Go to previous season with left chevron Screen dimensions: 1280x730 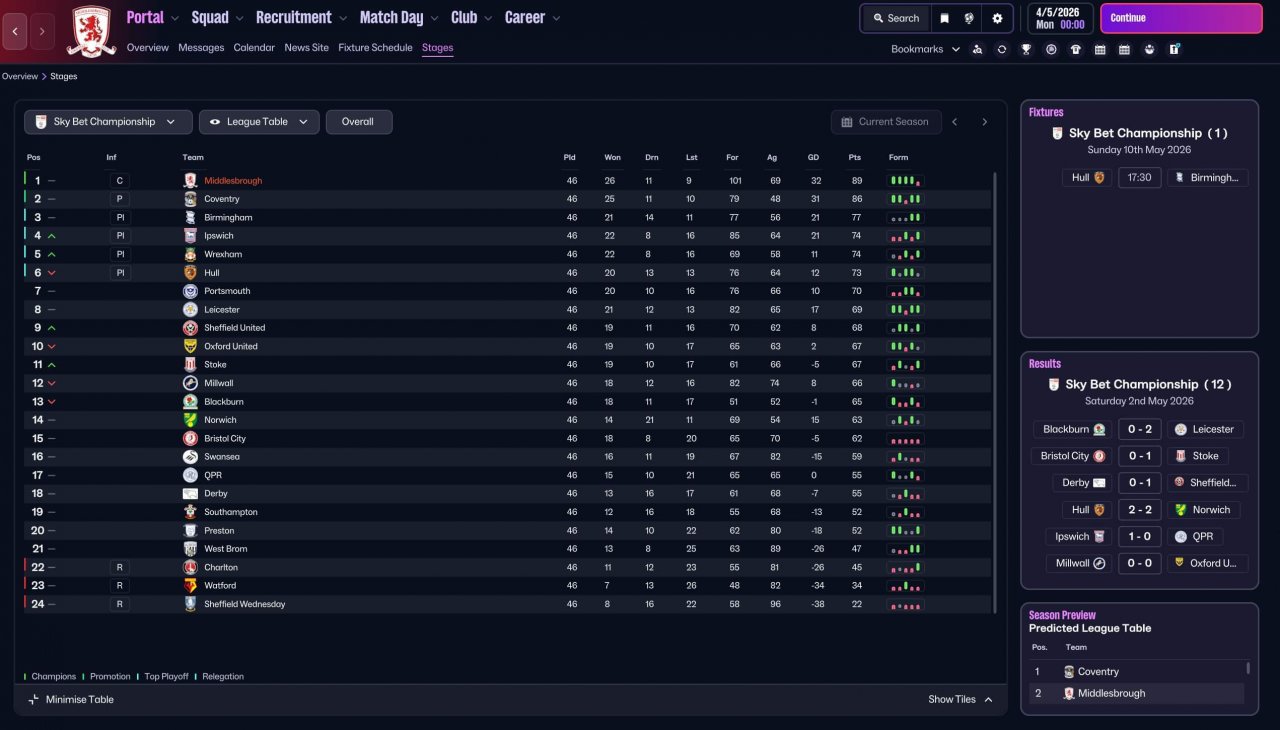955,122
